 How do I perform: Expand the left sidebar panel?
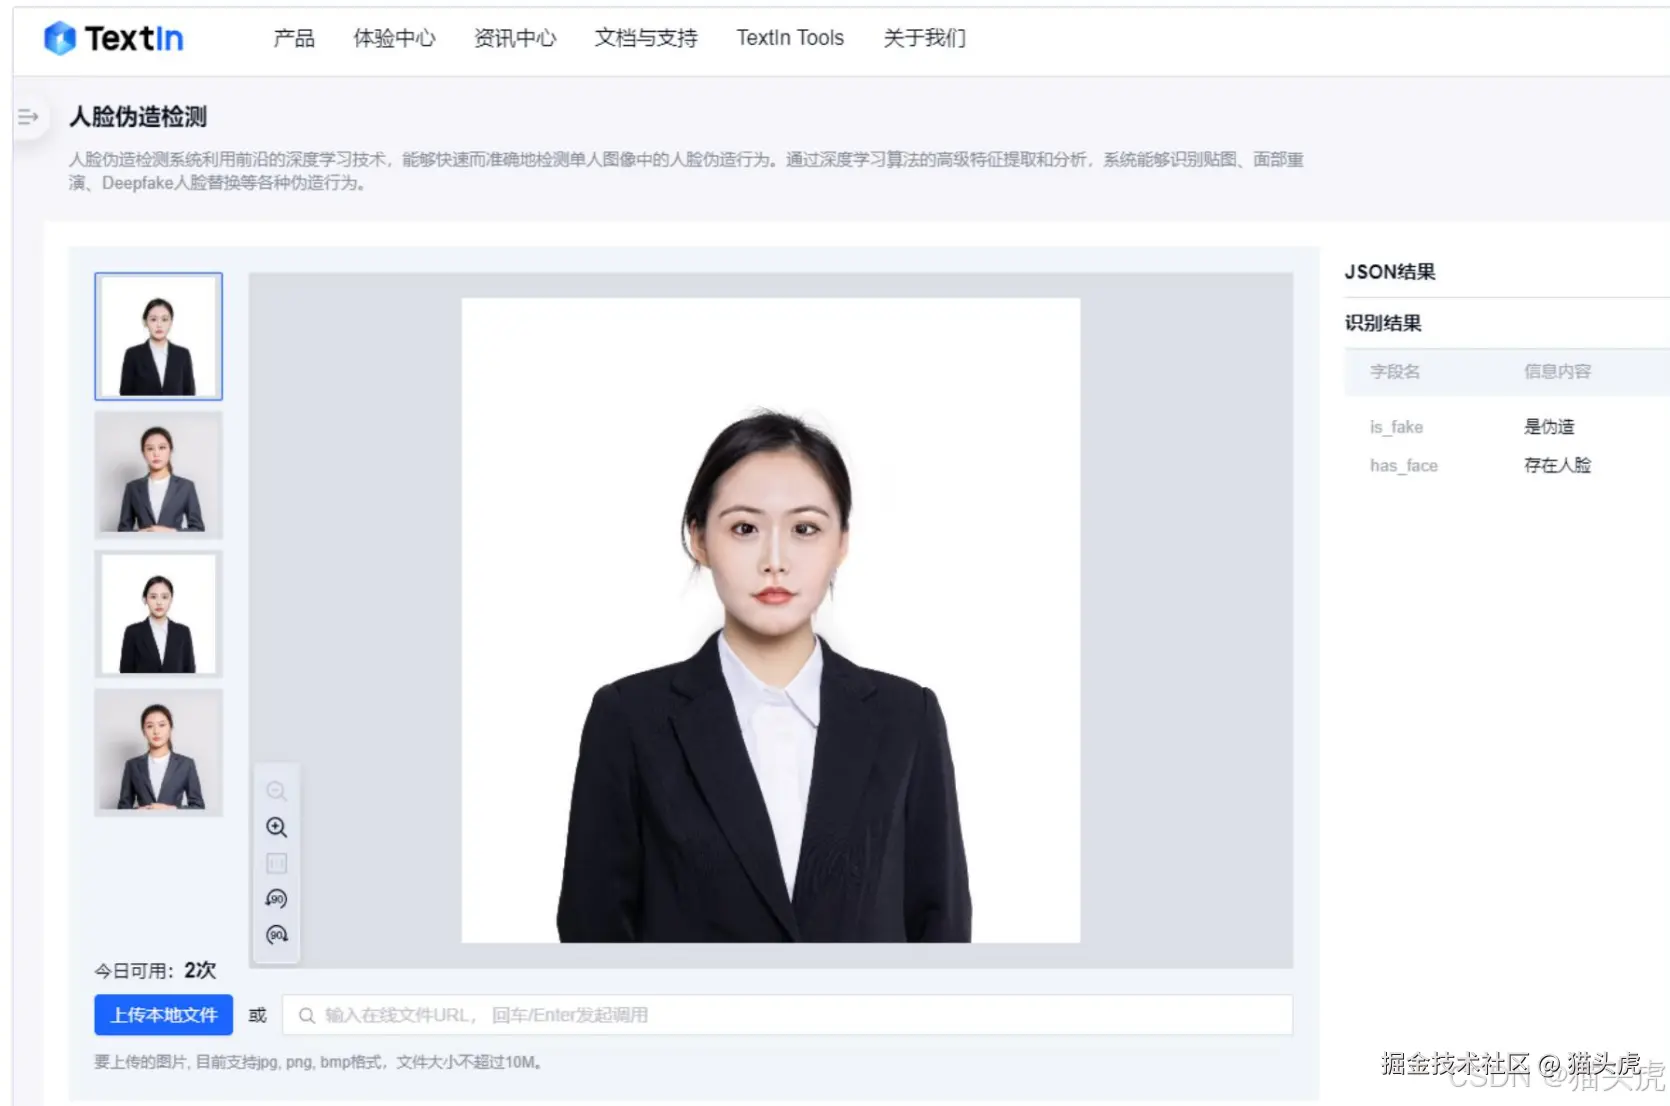[x=27, y=116]
